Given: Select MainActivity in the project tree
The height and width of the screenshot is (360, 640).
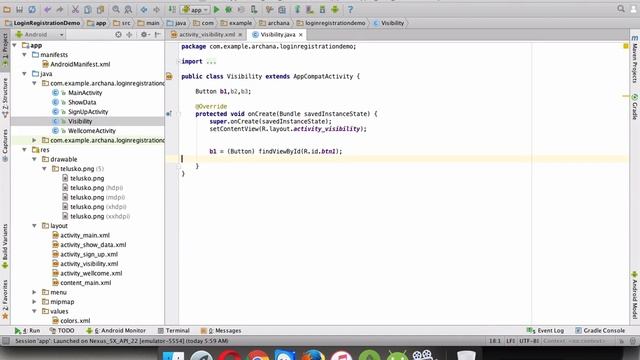Looking at the screenshot, I should coord(85,93).
